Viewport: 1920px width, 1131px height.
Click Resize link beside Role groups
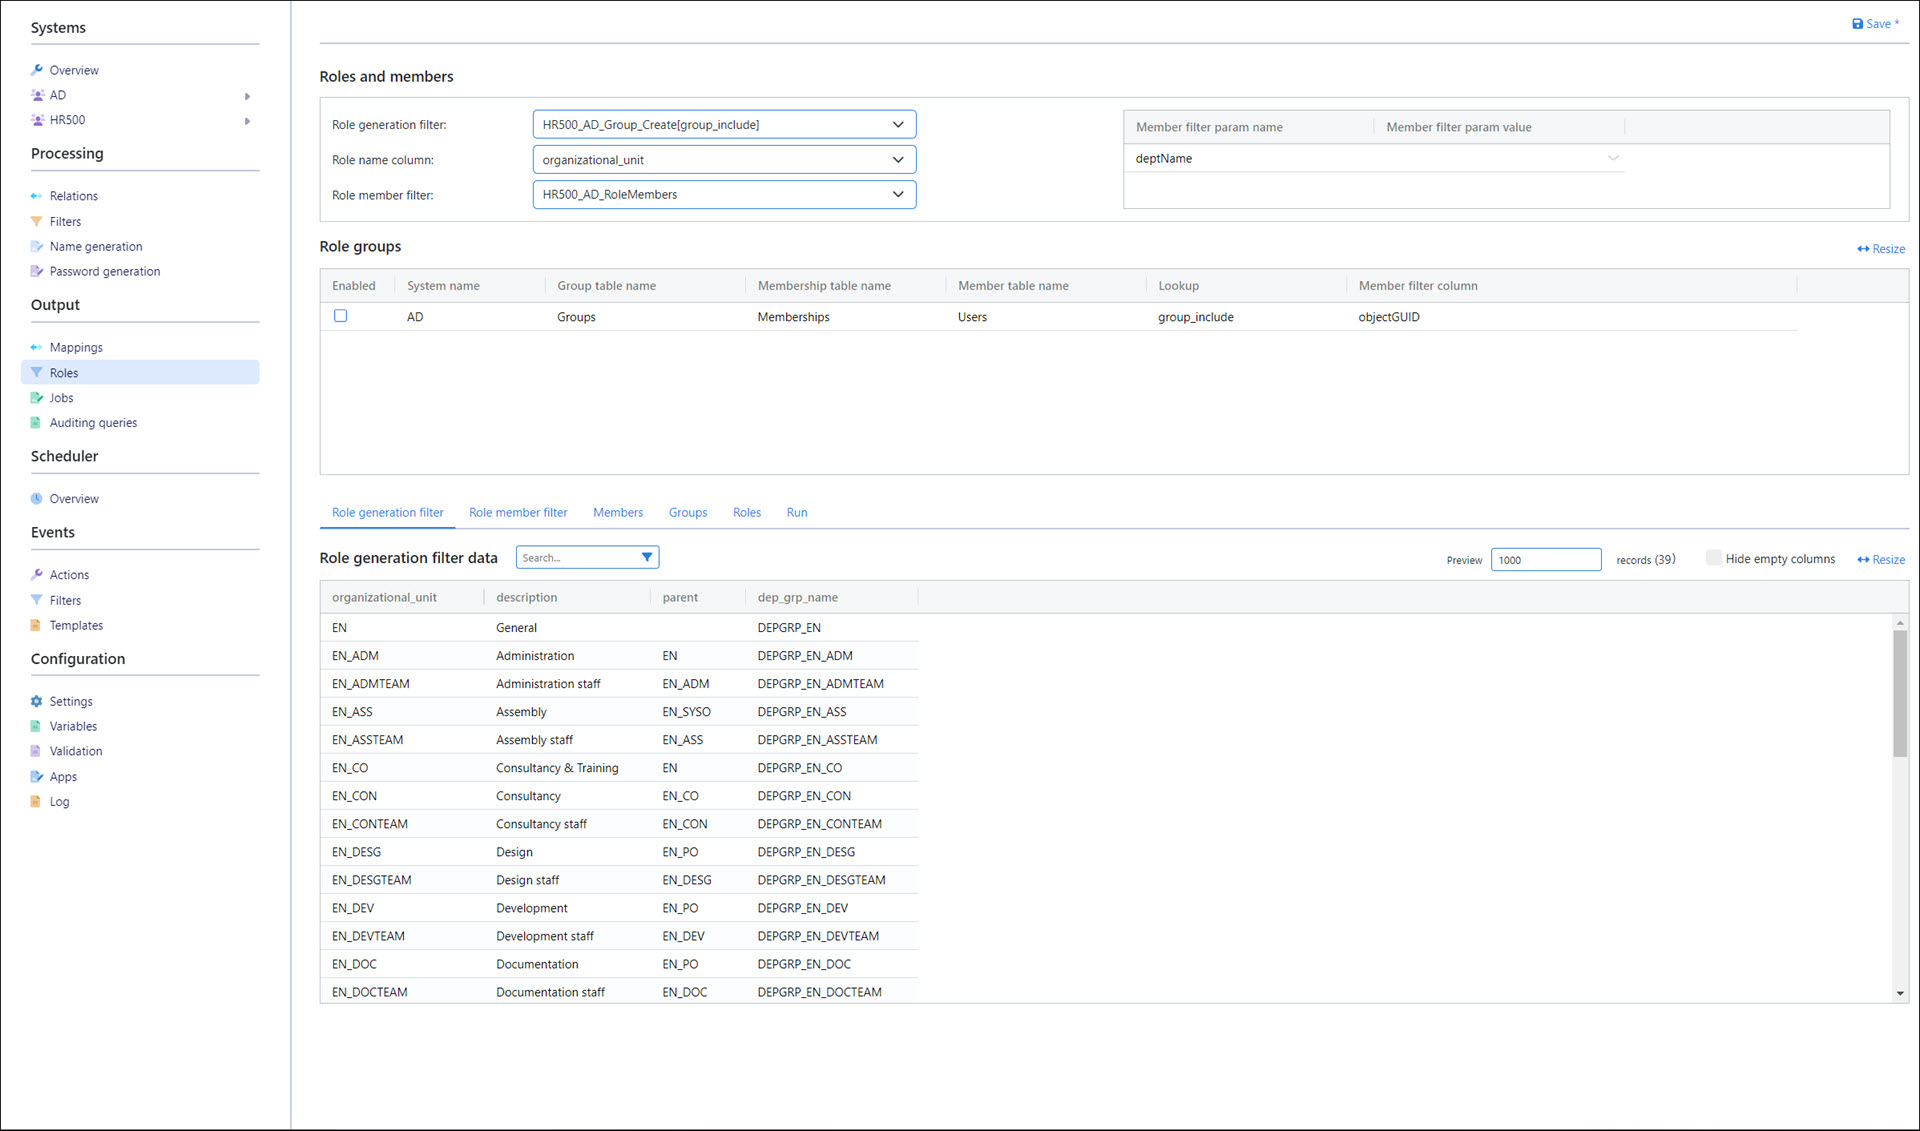point(1881,249)
